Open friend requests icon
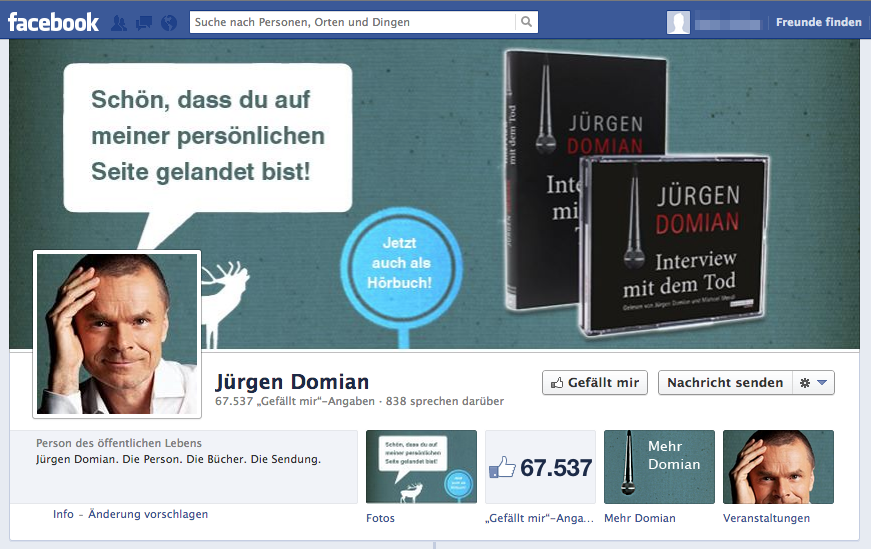The height and width of the screenshot is (549, 871). (119, 23)
